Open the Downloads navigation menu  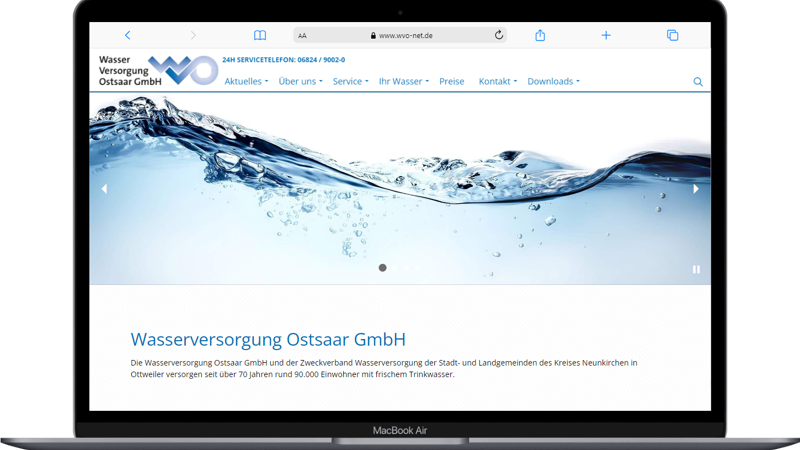coord(553,81)
